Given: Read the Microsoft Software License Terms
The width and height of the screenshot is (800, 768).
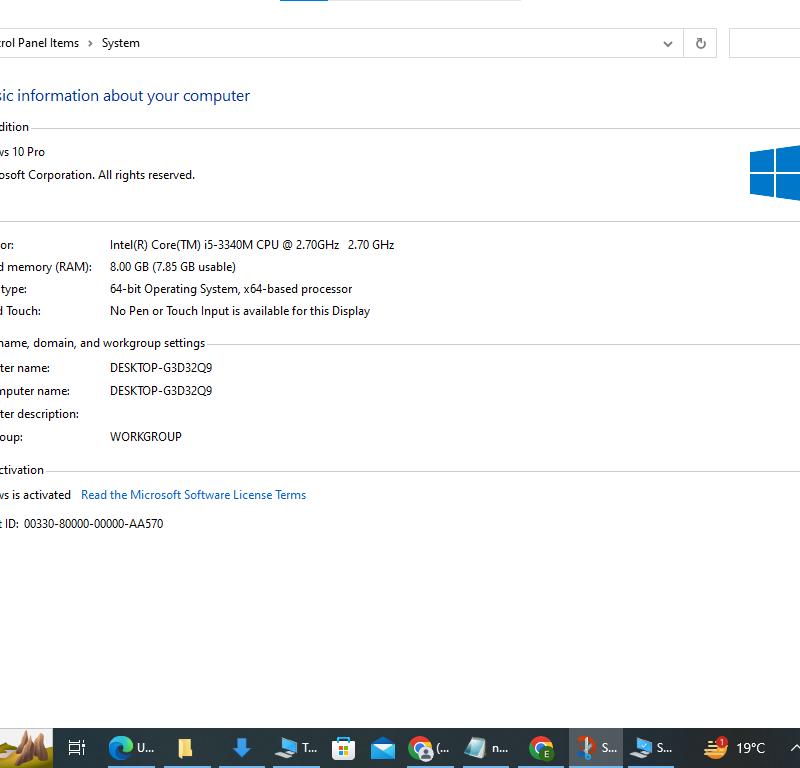Looking at the screenshot, I should tap(193, 495).
